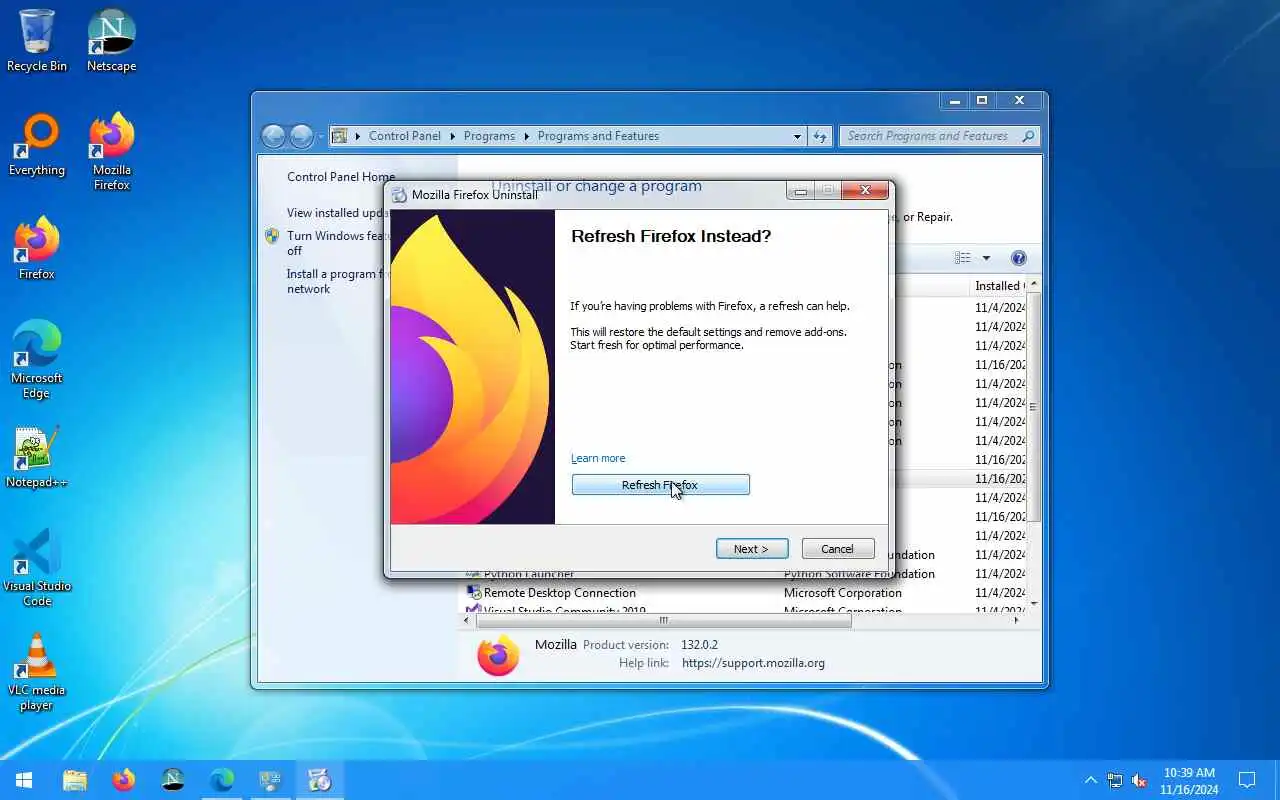Click the Firefox Uninstall taskbar button

coord(320,780)
